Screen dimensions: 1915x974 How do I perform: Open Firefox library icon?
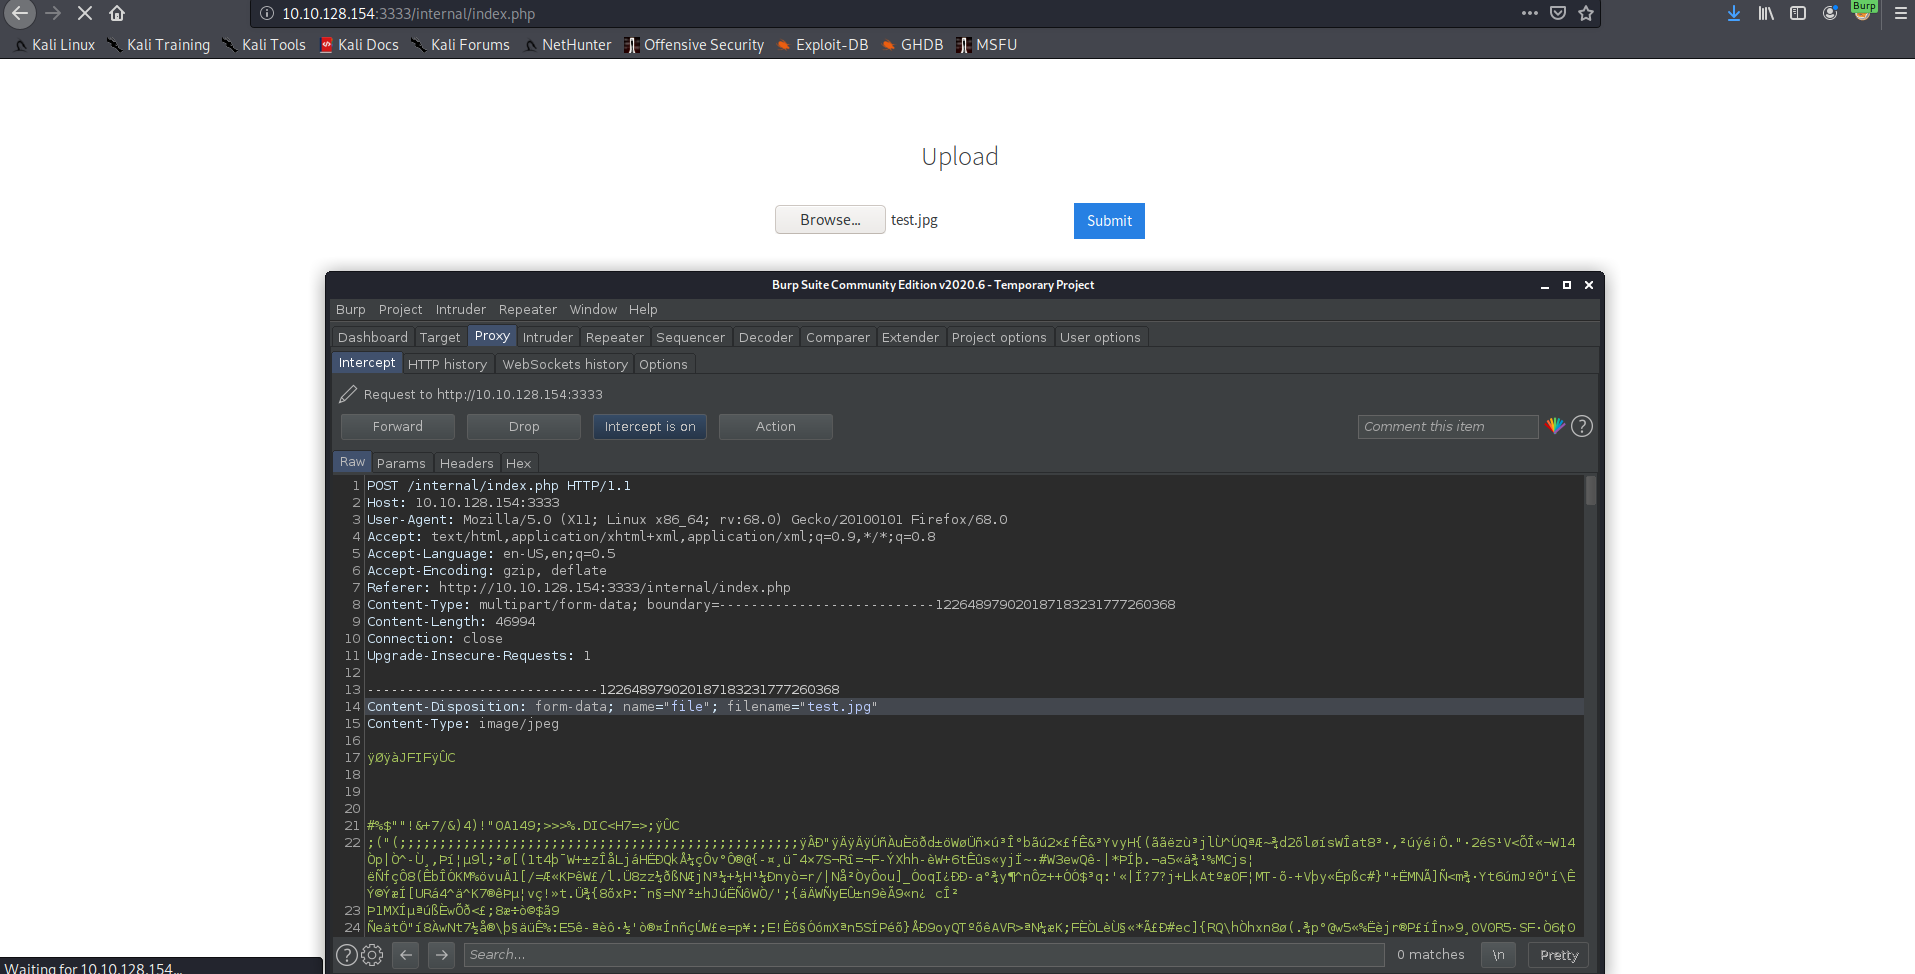click(1766, 13)
